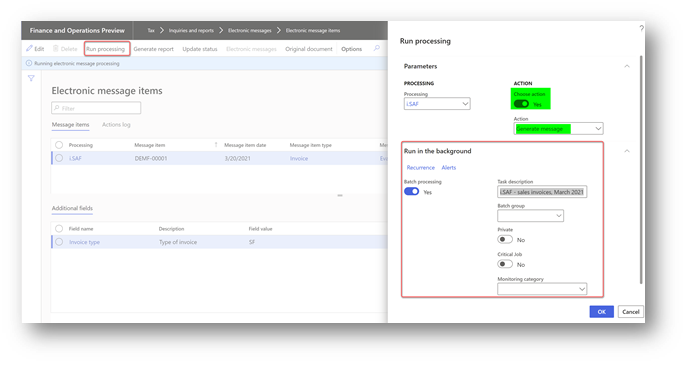Image resolution: width=687 pixels, height=365 pixels.
Task: Switch to the Message items tab
Action: pos(71,125)
